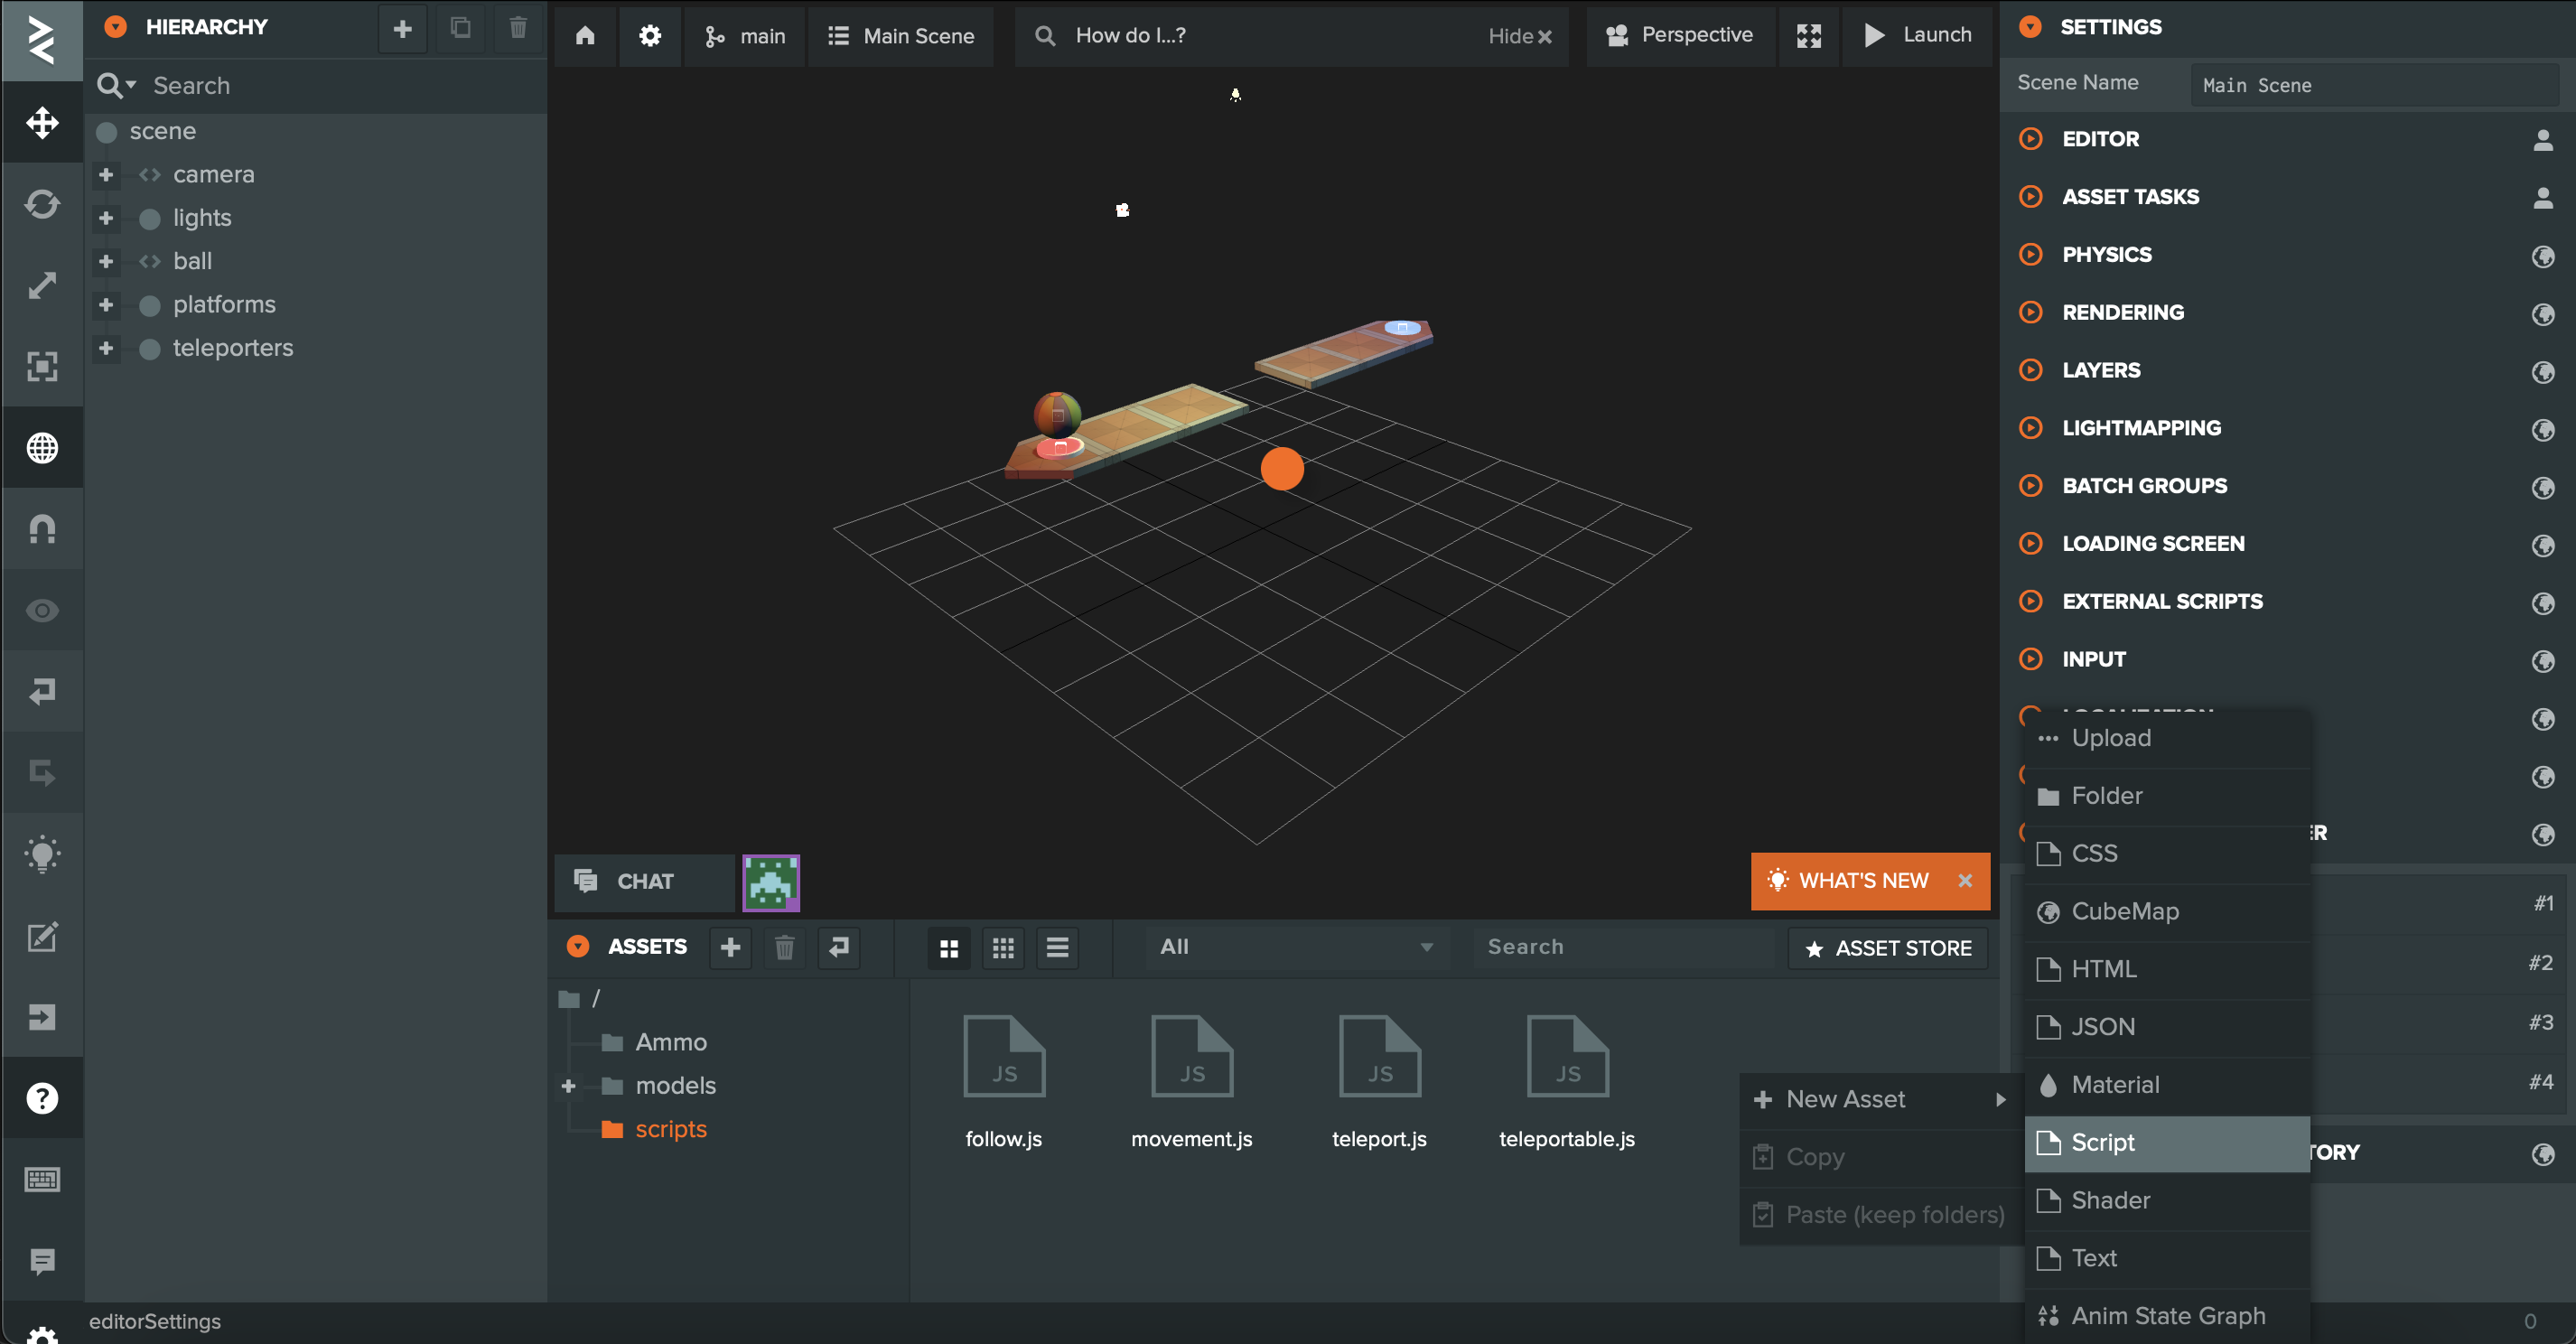Open the help question mark icon
2576x1344 pixels.
(42, 1098)
